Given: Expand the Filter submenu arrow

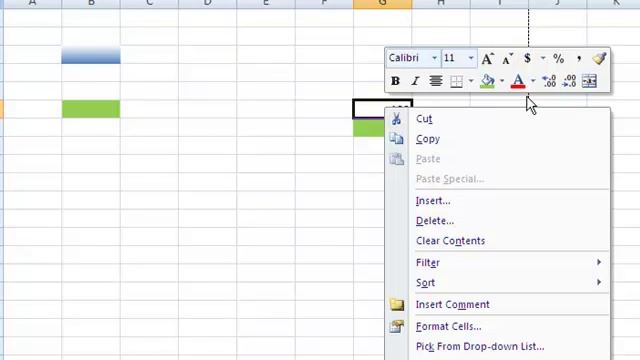Looking at the screenshot, I should [599, 262].
